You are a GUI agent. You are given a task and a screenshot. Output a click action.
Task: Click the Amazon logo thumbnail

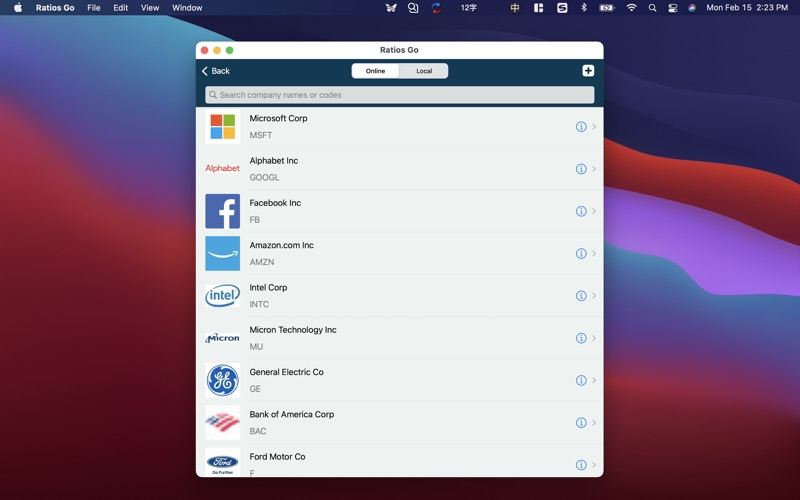[x=222, y=254]
